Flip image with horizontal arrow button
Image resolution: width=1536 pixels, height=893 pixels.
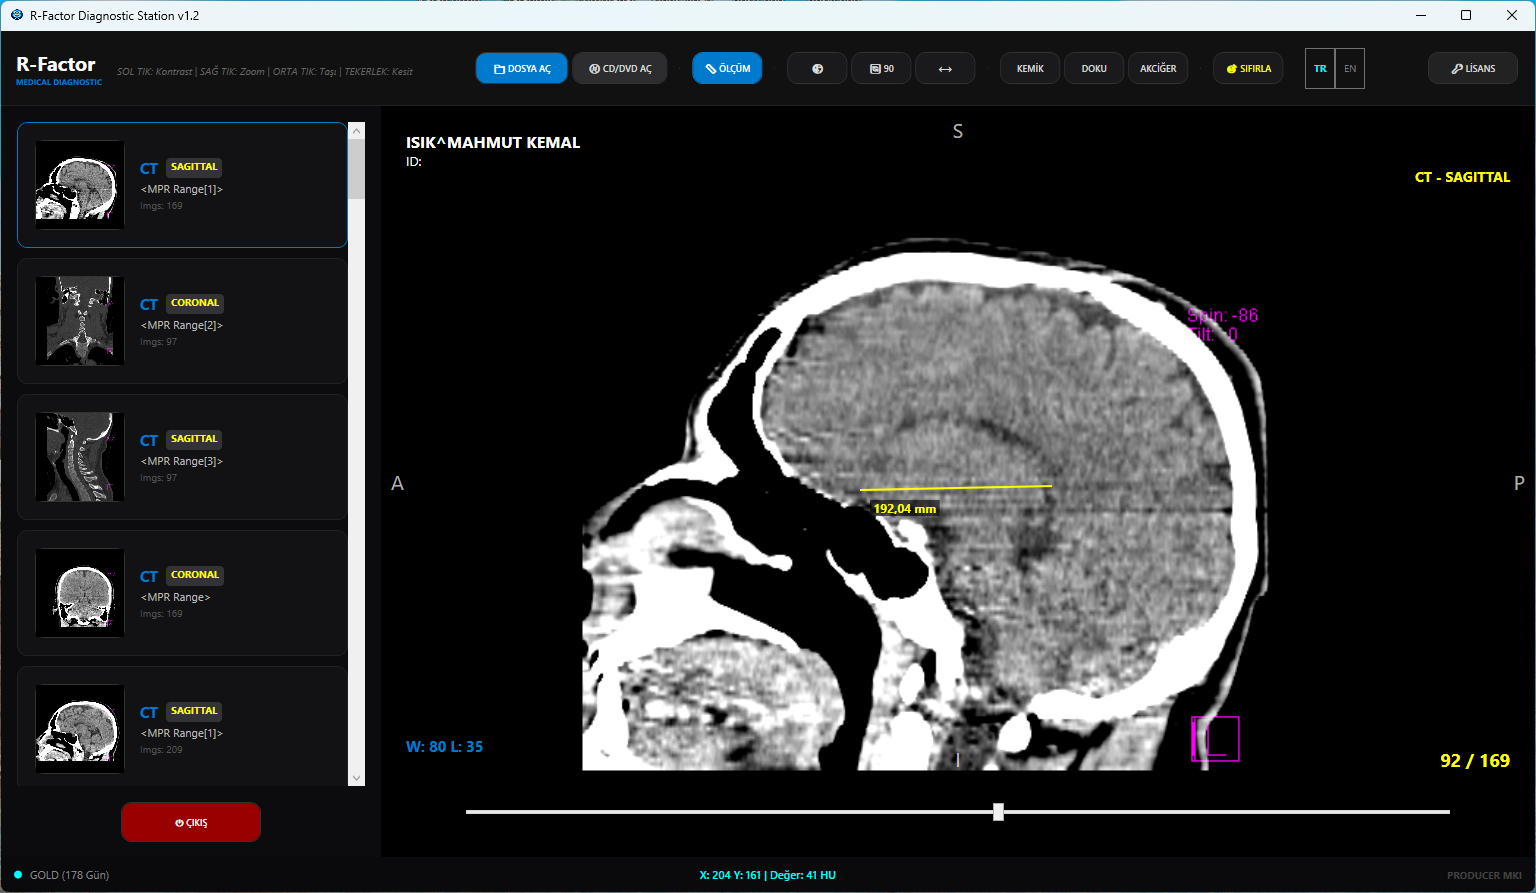[x=945, y=69]
